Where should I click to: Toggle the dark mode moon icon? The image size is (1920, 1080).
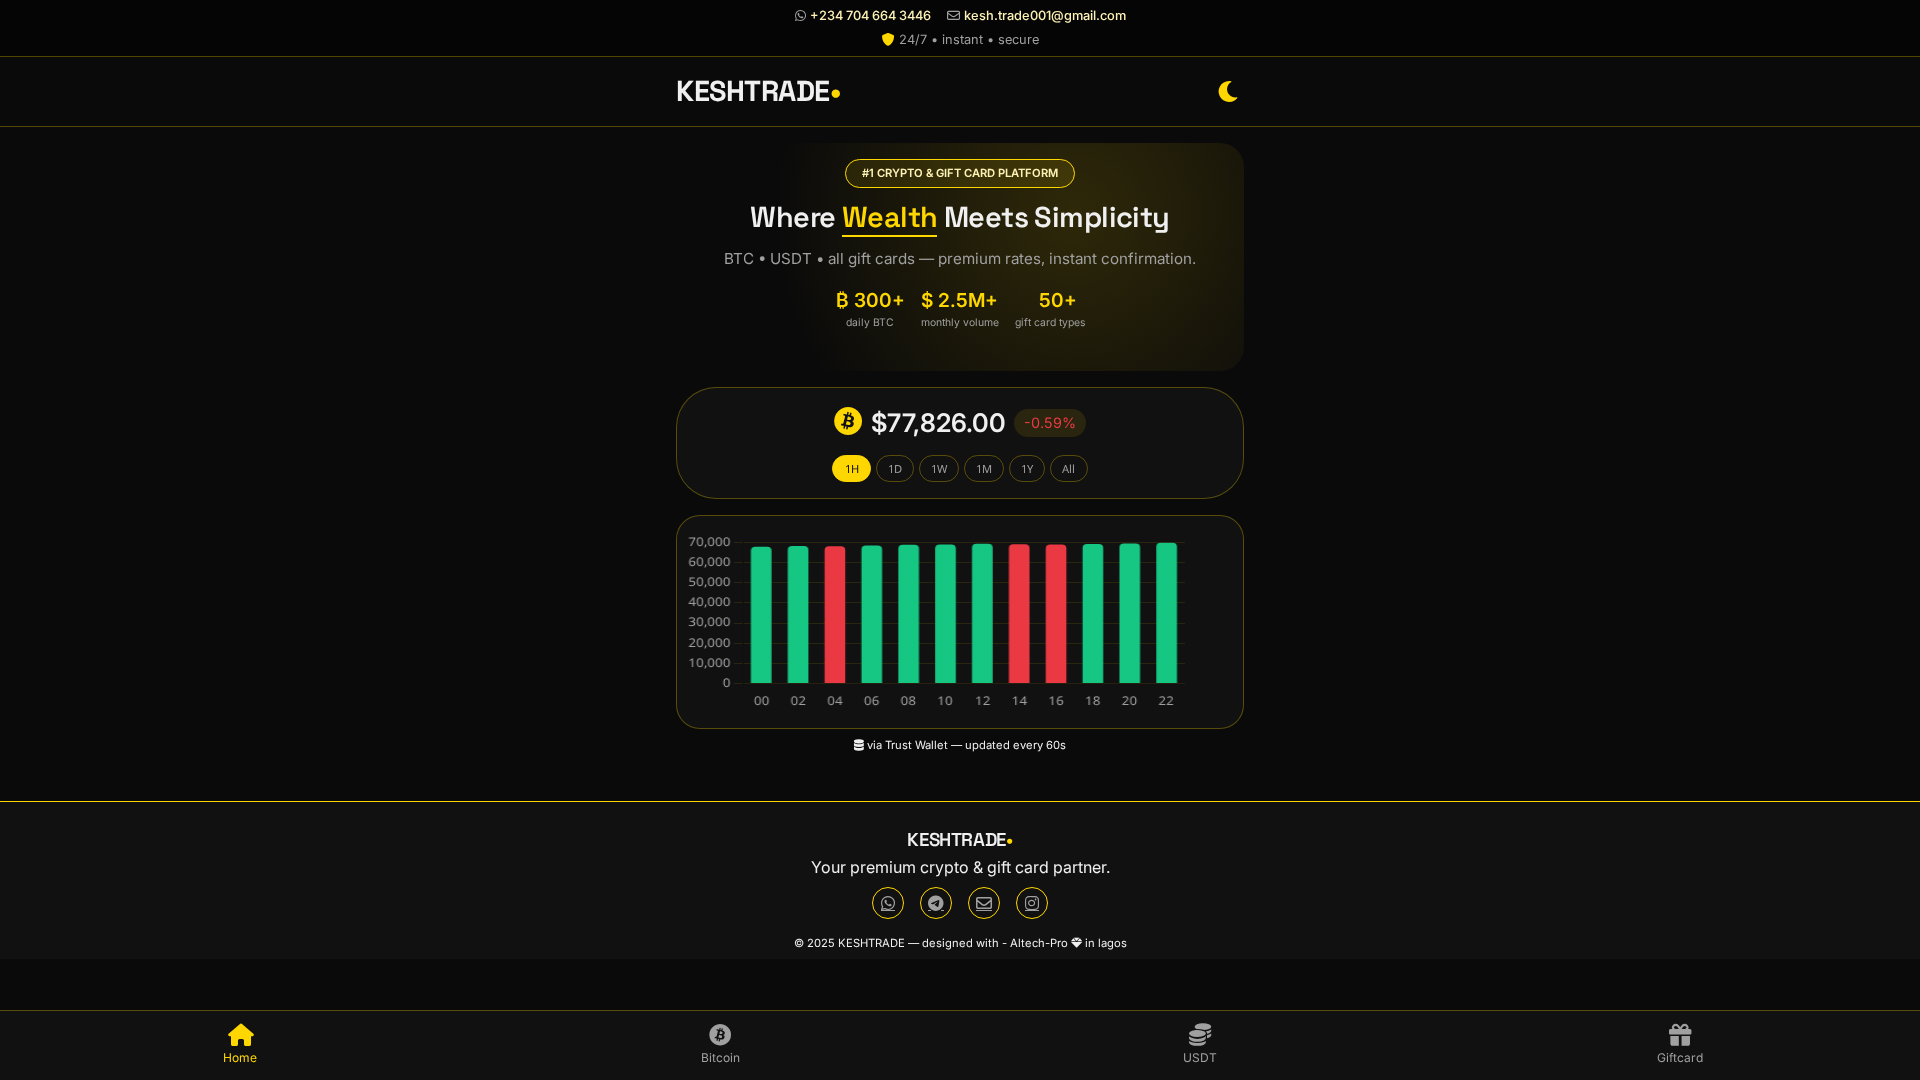[x=1228, y=92]
